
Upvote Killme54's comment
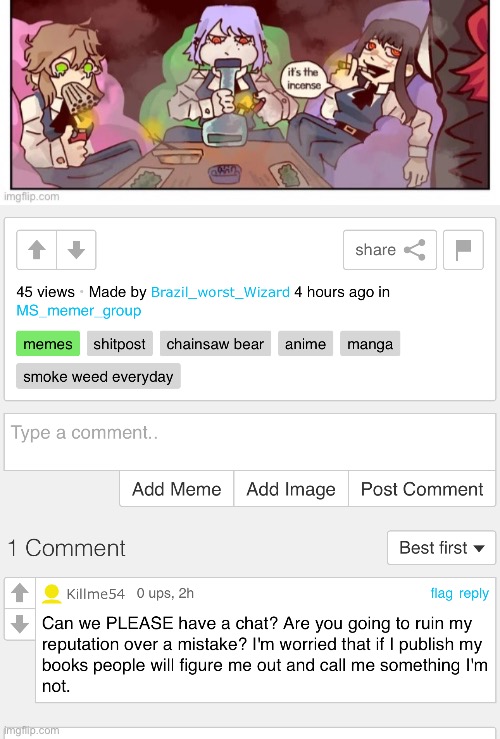[20, 593]
